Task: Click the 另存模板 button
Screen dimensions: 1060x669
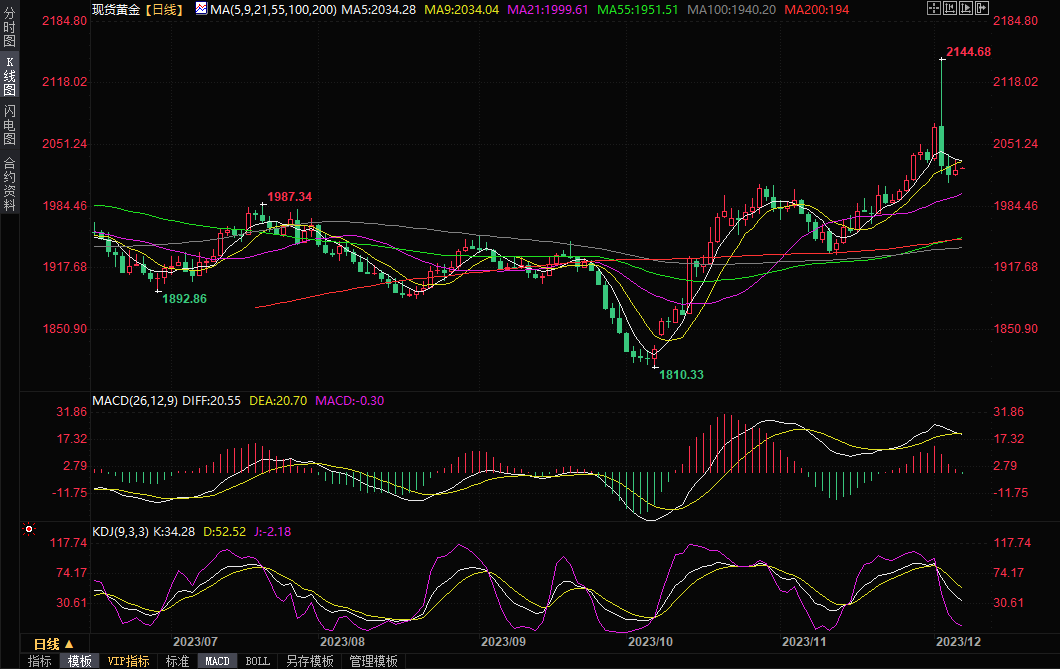Action: (x=309, y=661)
